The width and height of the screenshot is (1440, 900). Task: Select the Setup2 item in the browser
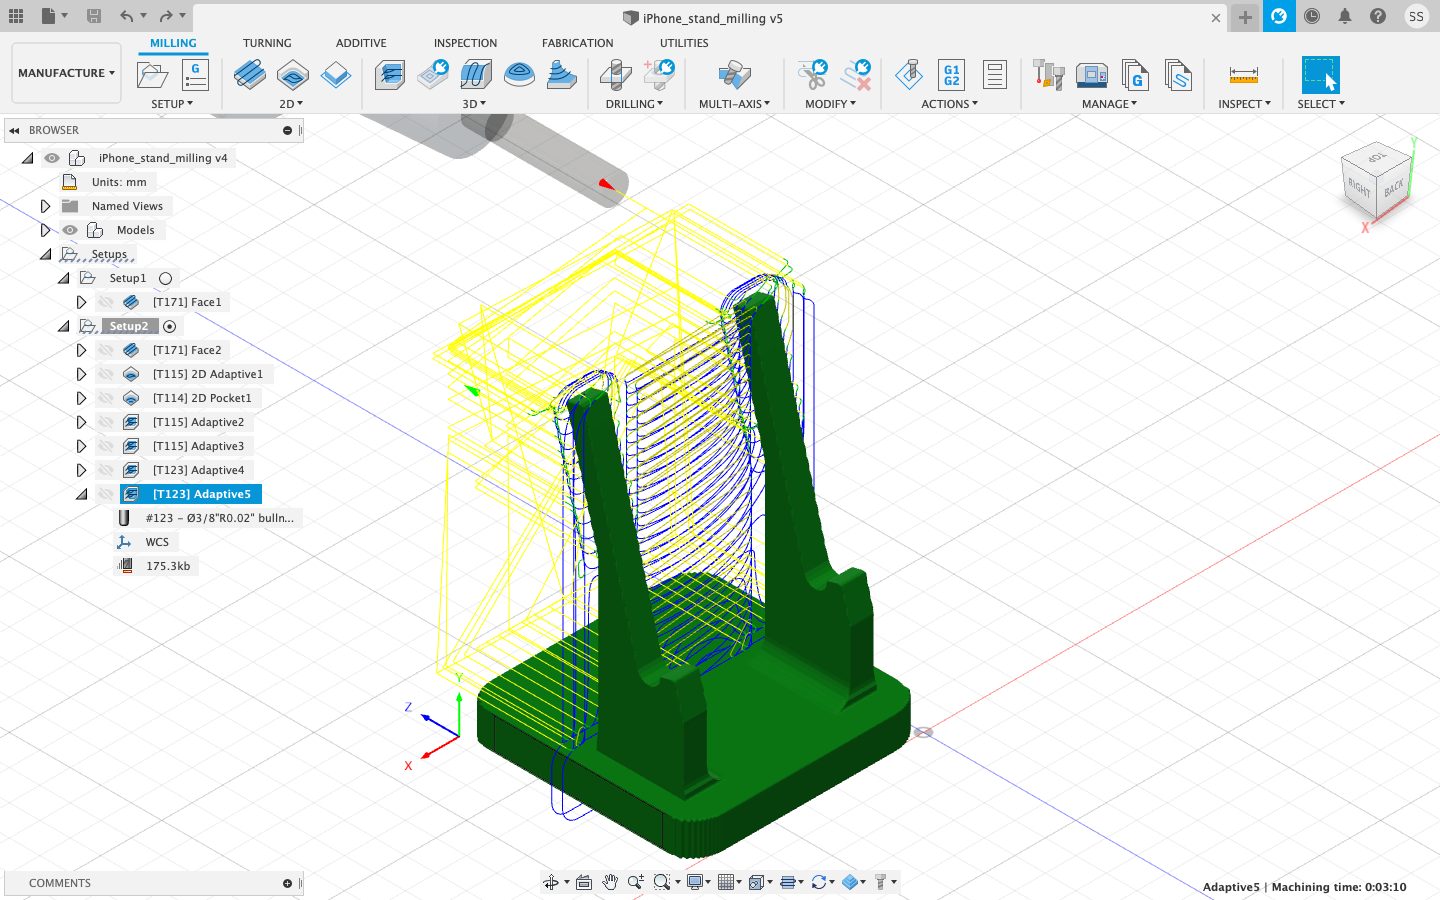(x=131, y=325)
